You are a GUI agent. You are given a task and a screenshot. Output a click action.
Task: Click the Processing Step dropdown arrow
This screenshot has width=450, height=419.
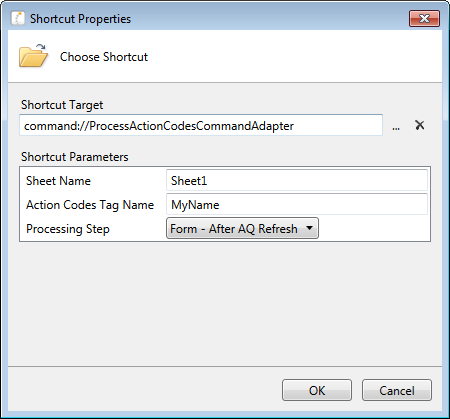pos(310,228)
